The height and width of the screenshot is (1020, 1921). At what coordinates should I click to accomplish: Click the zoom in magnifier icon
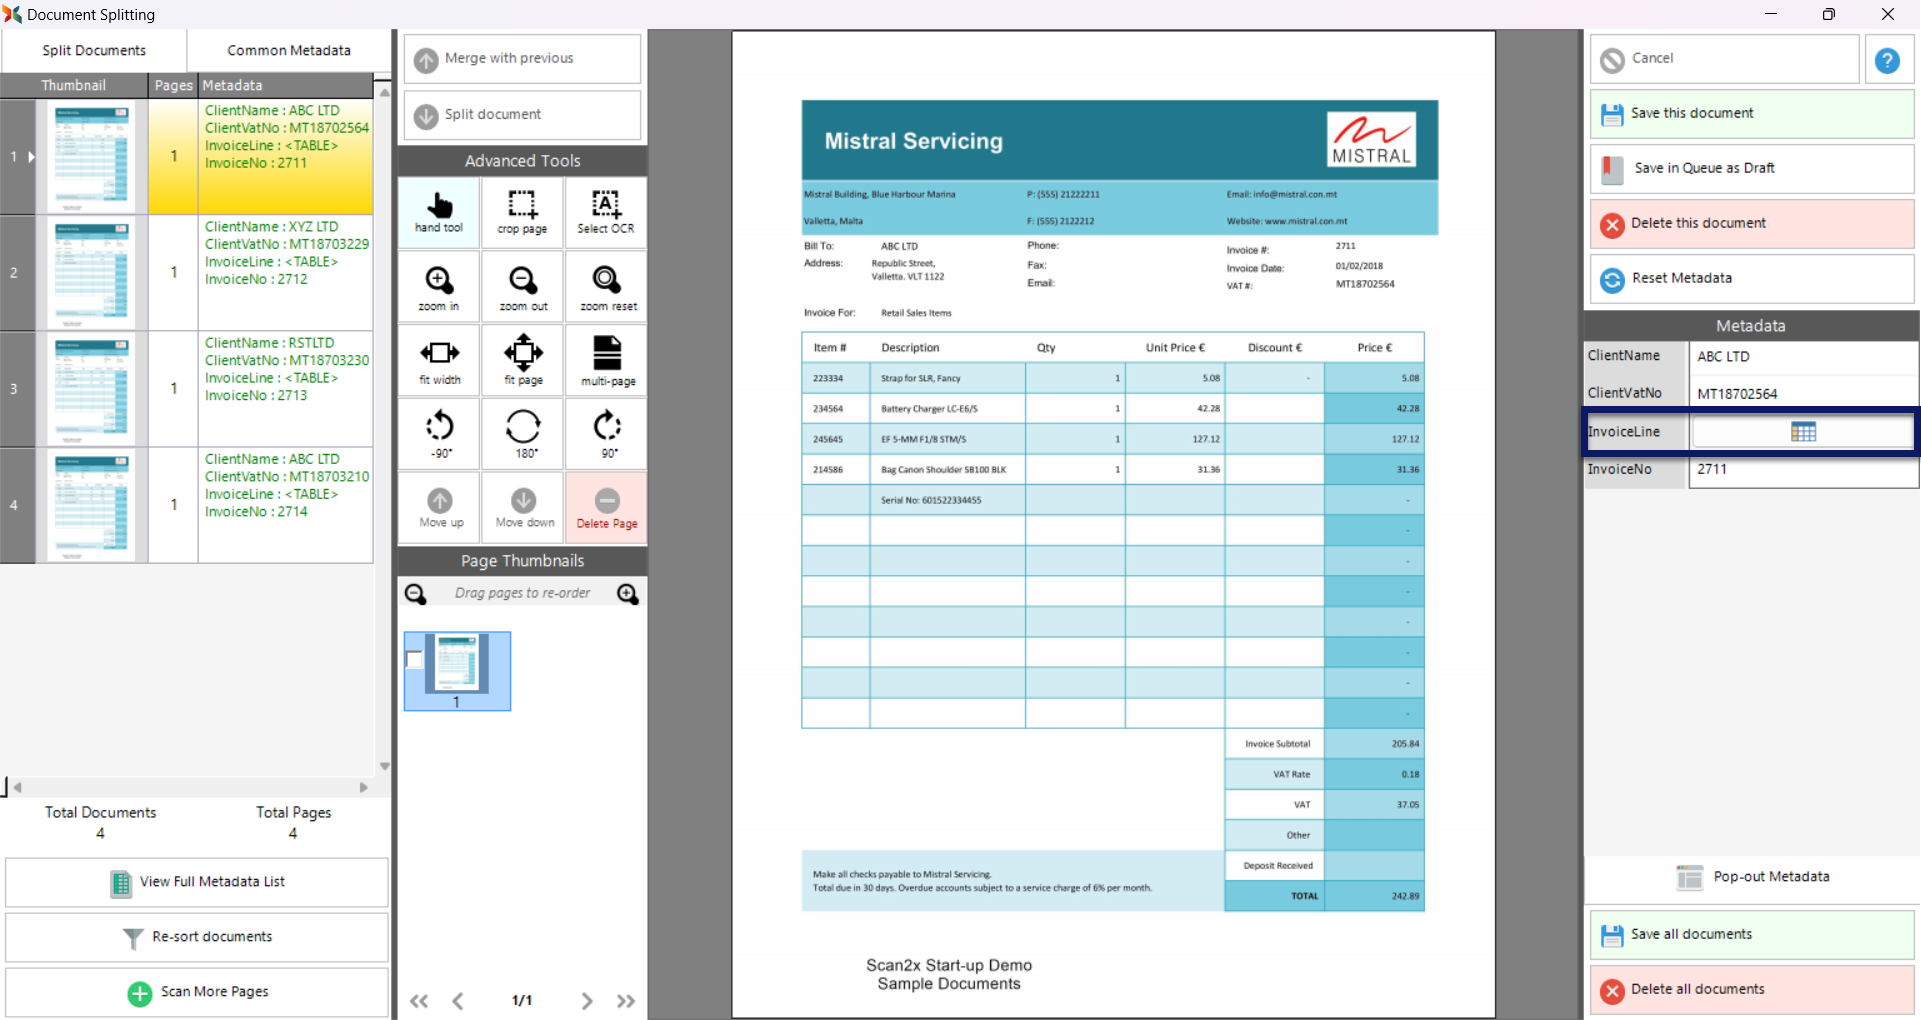(x=439, y=287)
